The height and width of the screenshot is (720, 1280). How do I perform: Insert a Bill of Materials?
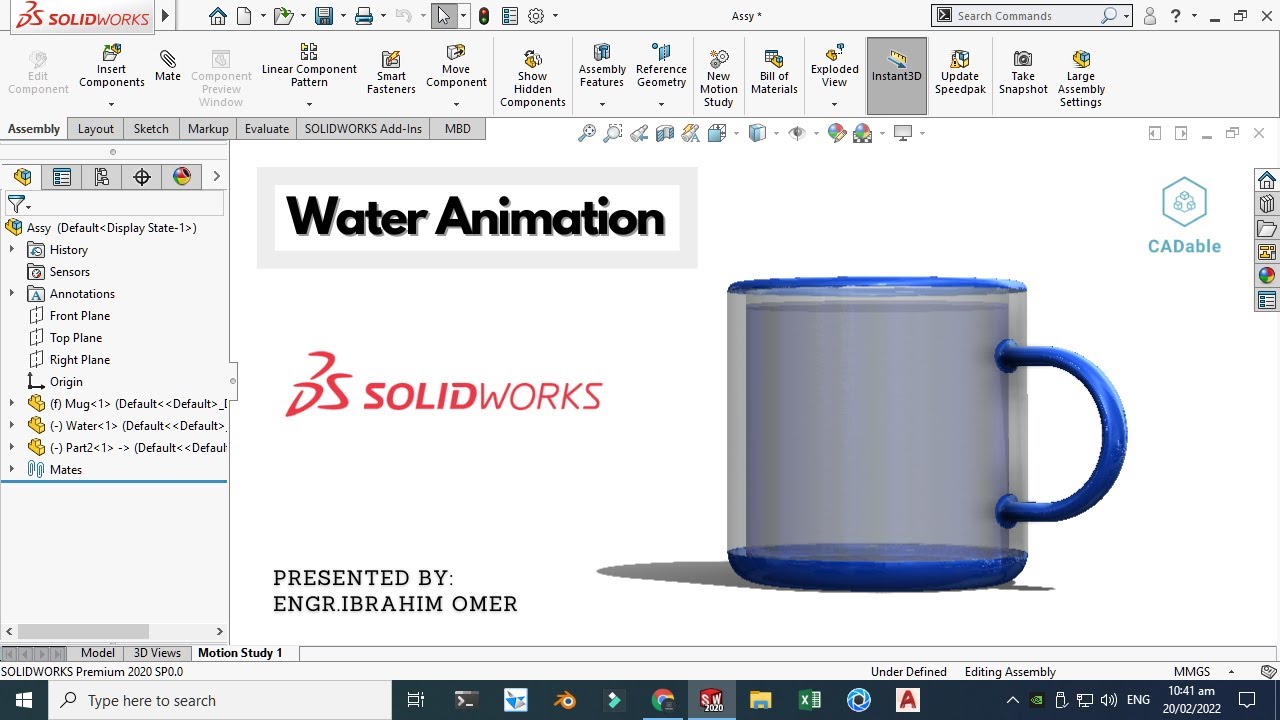pos(774,72)
